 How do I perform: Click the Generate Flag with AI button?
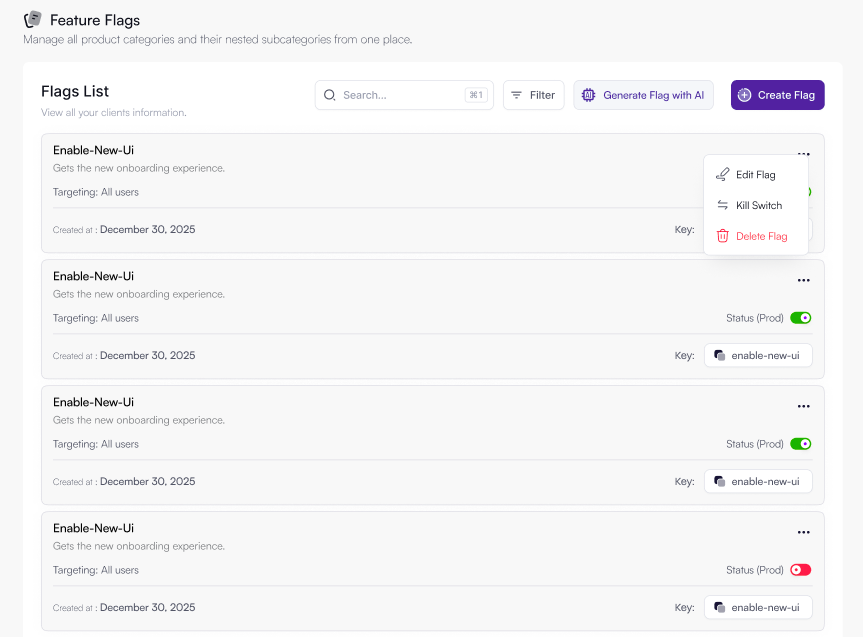pos(643,95)
